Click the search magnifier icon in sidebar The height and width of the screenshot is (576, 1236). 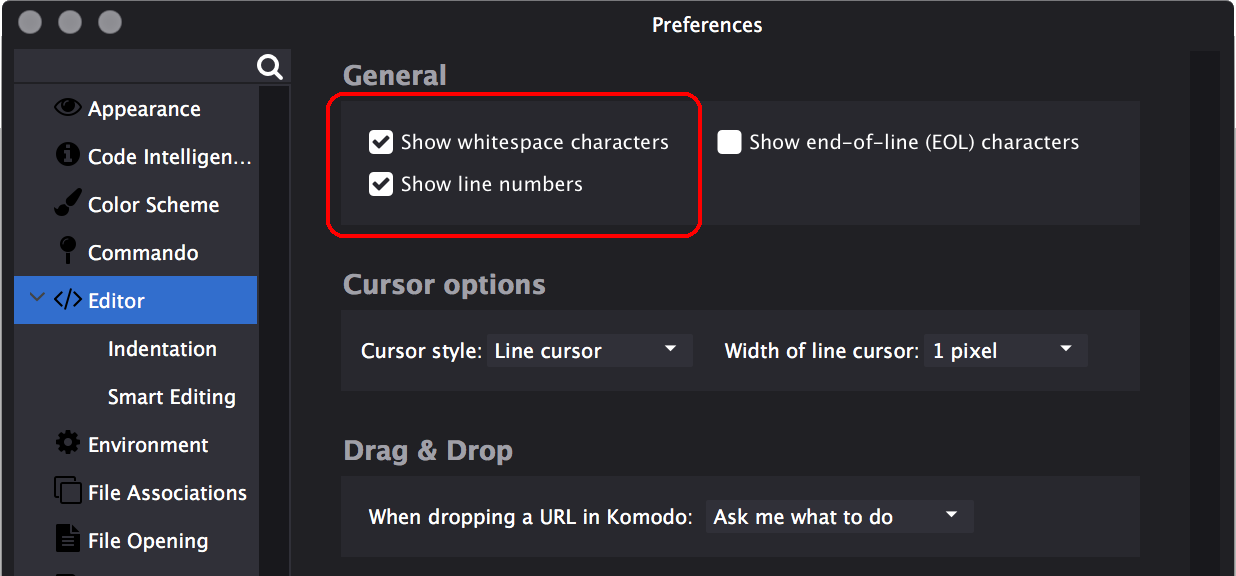tap(270, 67)
